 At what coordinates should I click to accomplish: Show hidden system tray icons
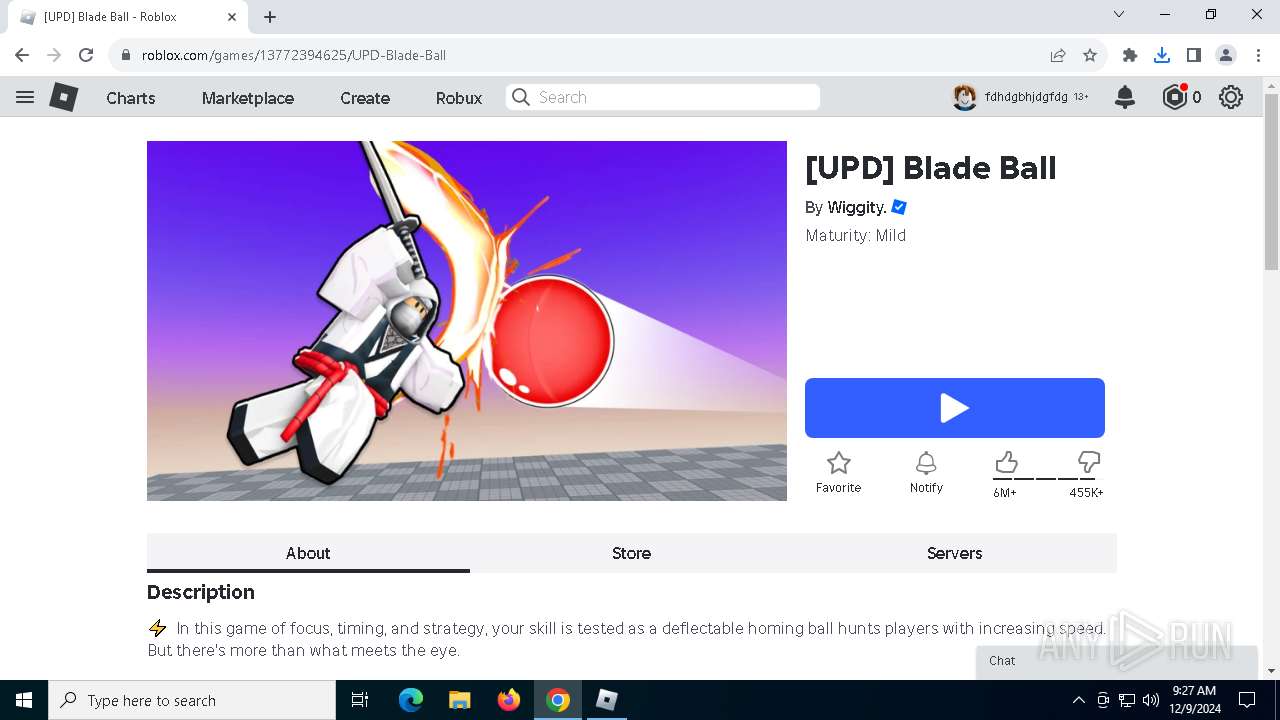click(x=1078, y=700)
